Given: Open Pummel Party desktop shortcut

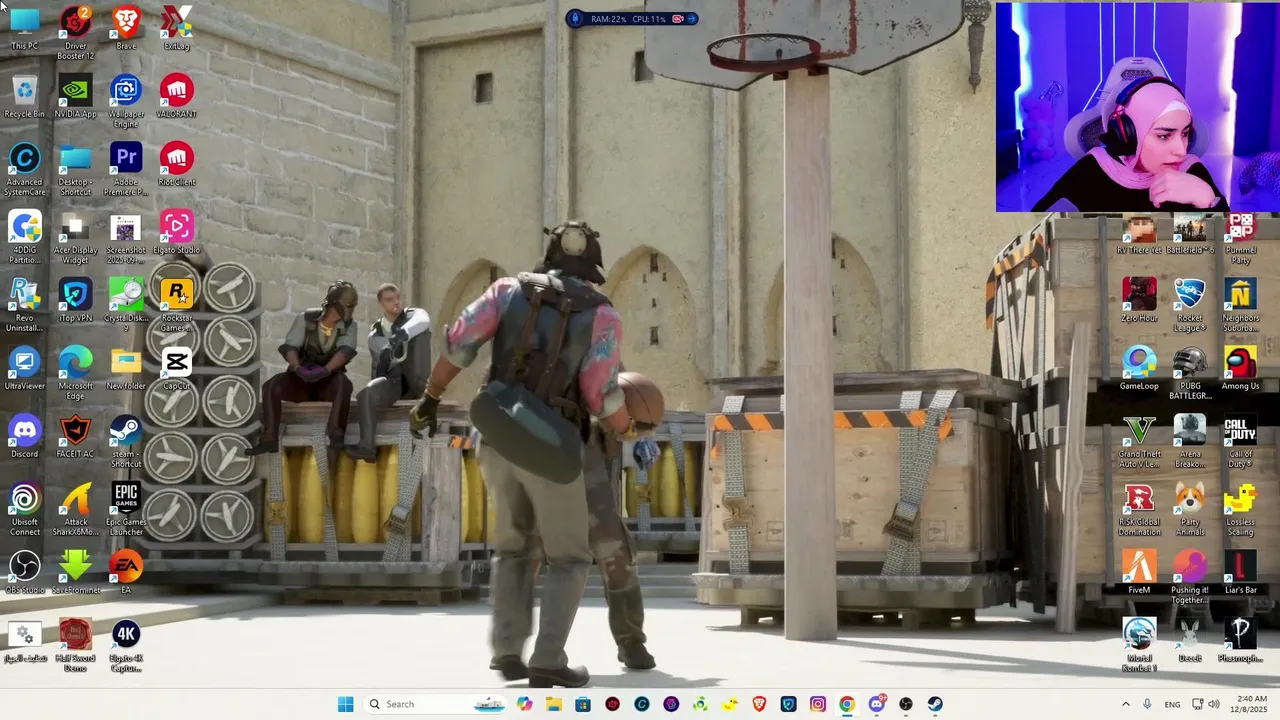Looking at the screenshot, I should coord(1240,240).
